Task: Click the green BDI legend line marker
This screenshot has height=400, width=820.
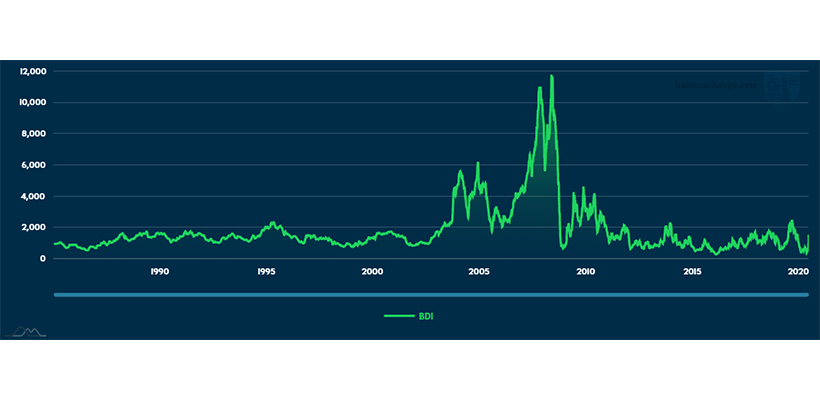Action: pos(397,316)
